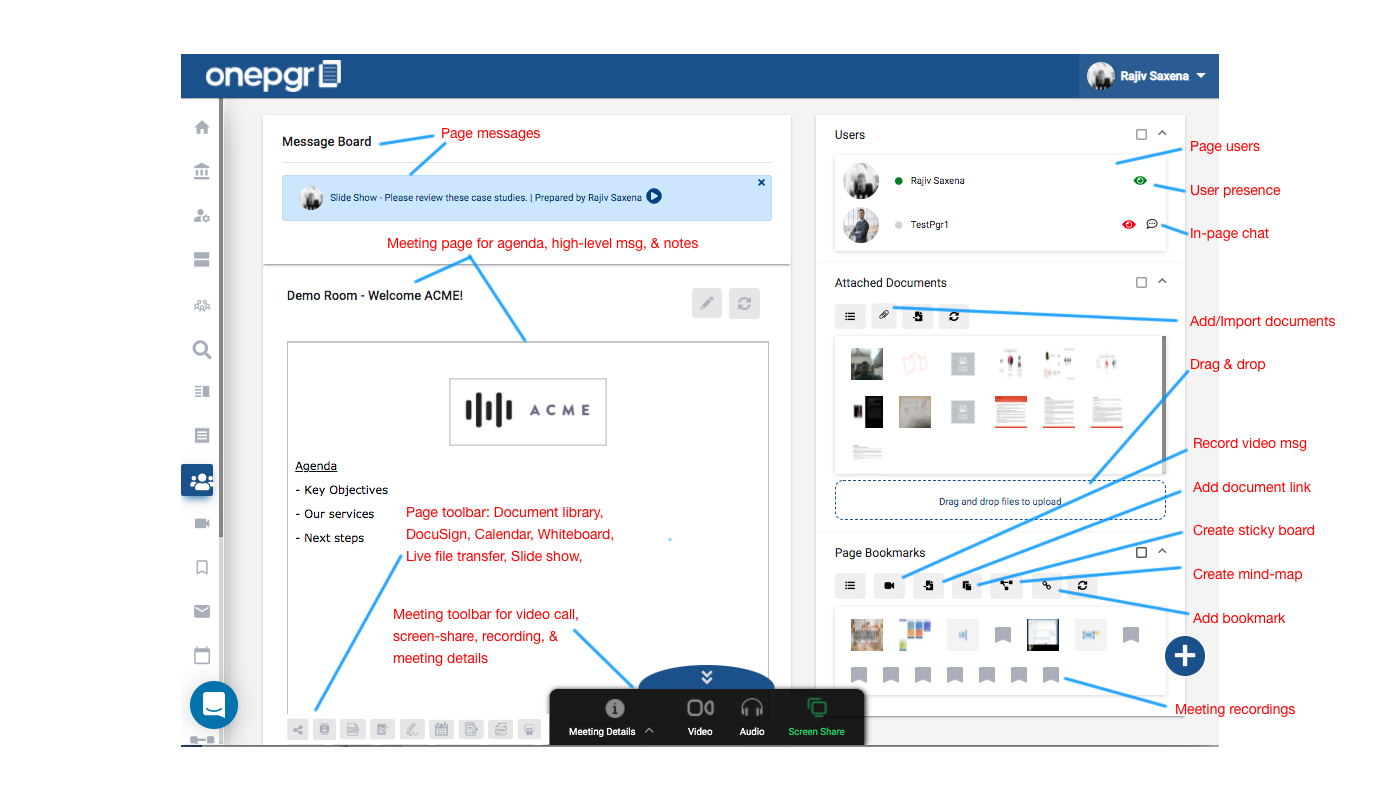Expand the Meeting Details caret arrow

[x=649, y=731]
